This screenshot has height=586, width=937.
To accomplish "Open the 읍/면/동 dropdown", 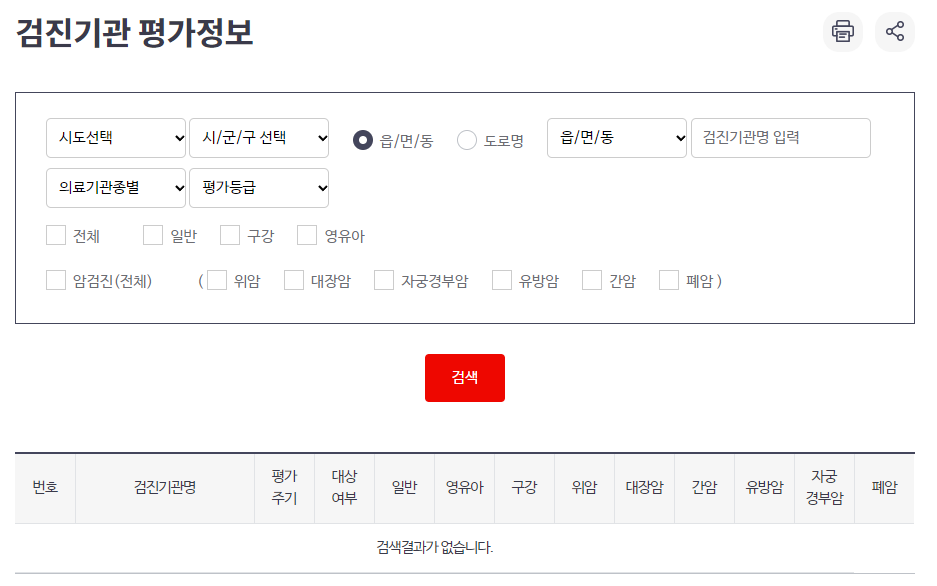I will tap(616, 138).
